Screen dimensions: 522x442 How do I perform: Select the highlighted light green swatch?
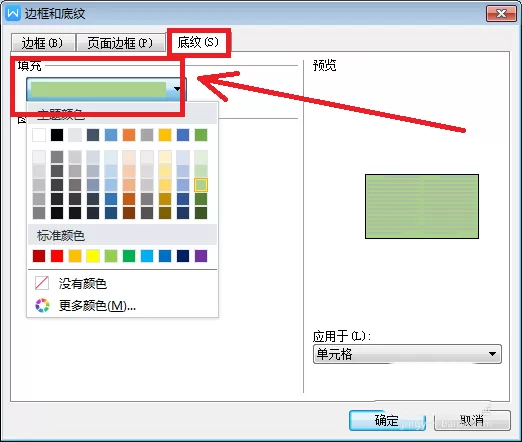pos(201,185)
